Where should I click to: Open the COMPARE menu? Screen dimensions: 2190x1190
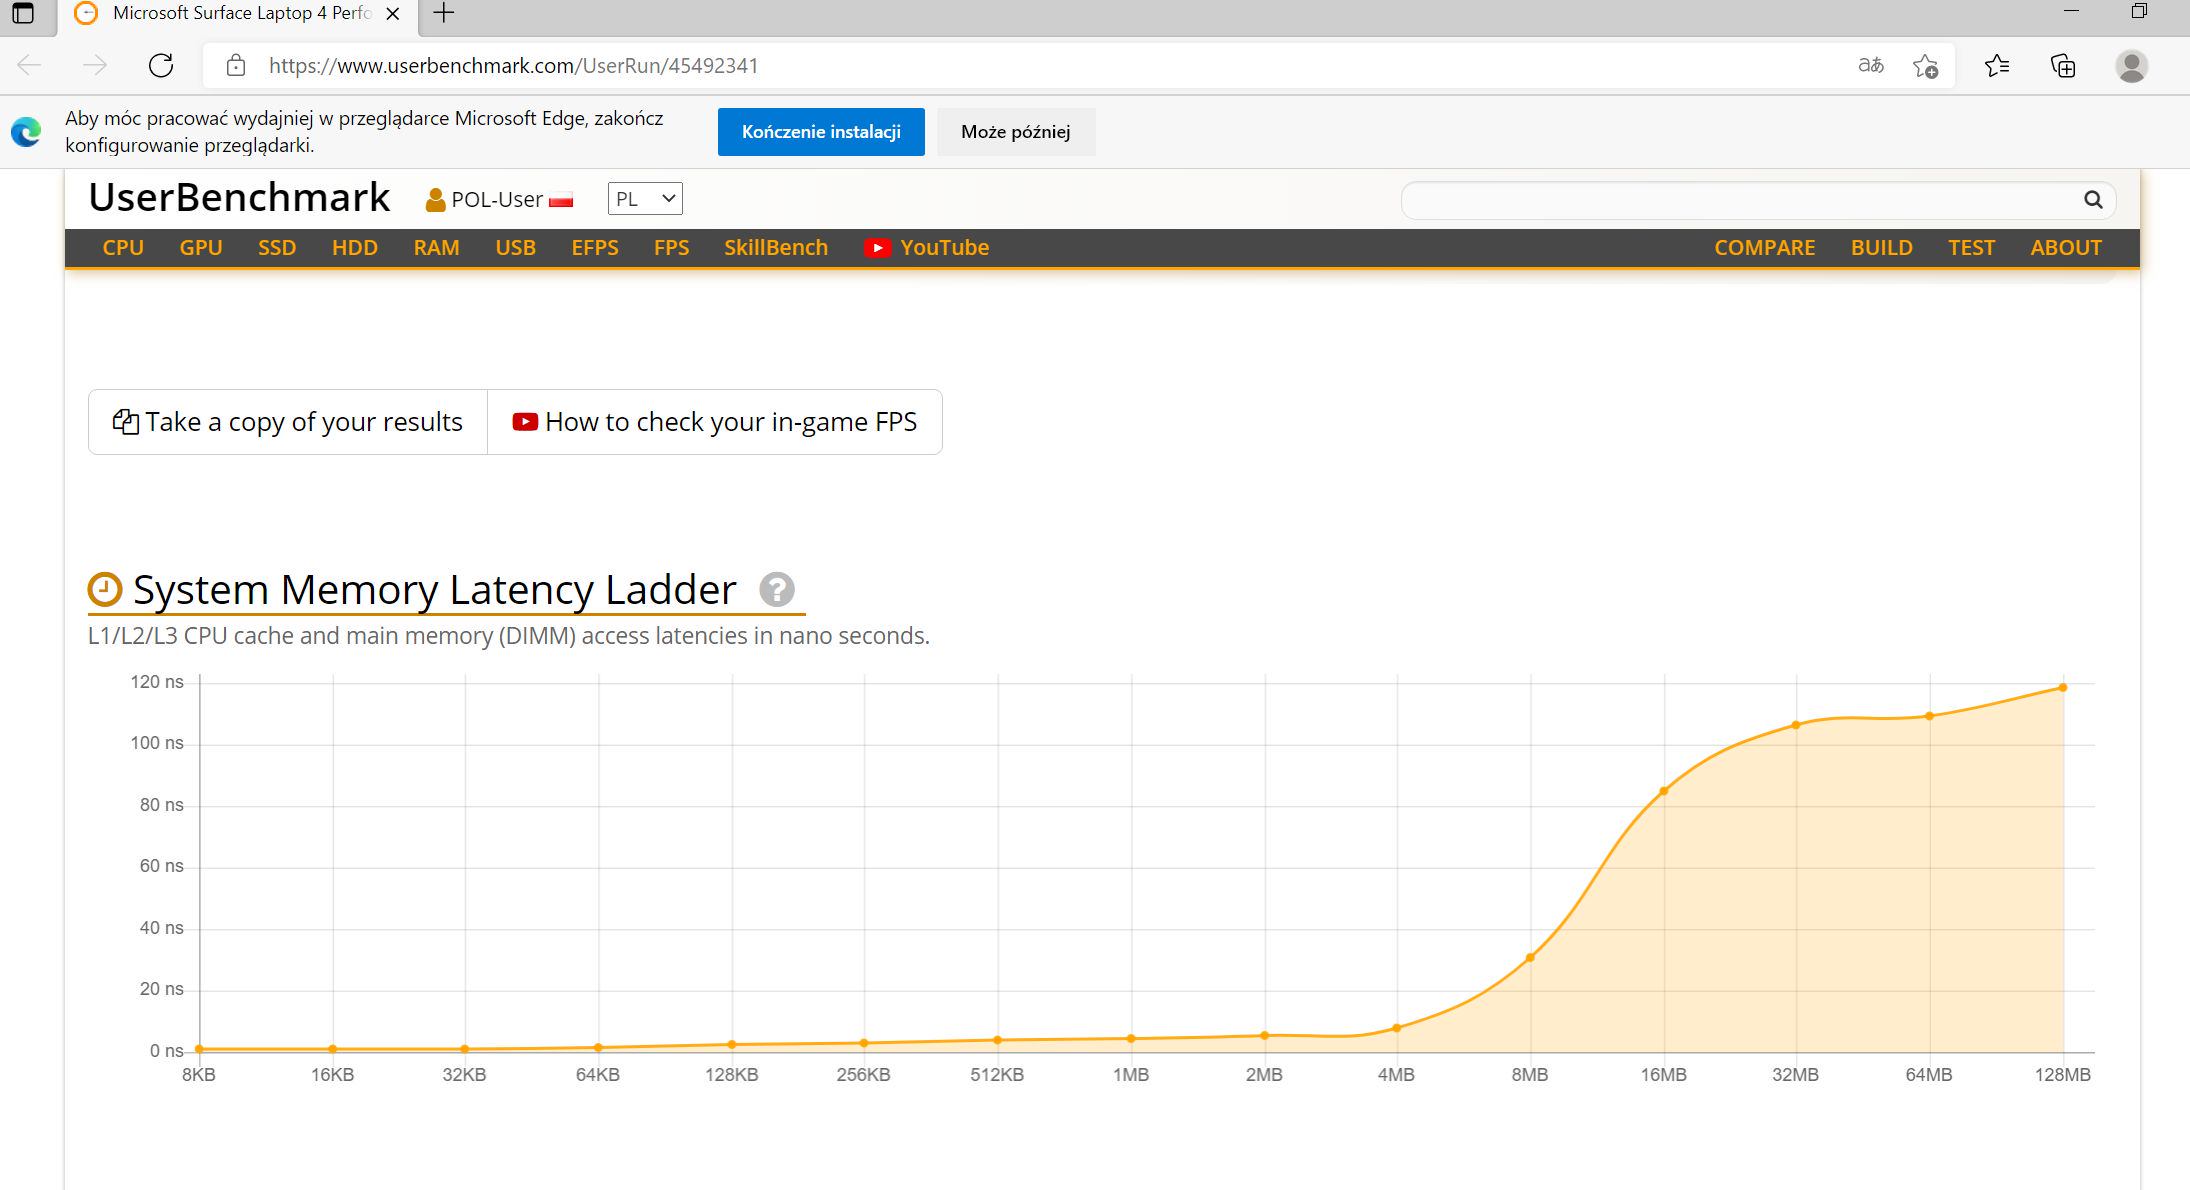coord(1764,248)
